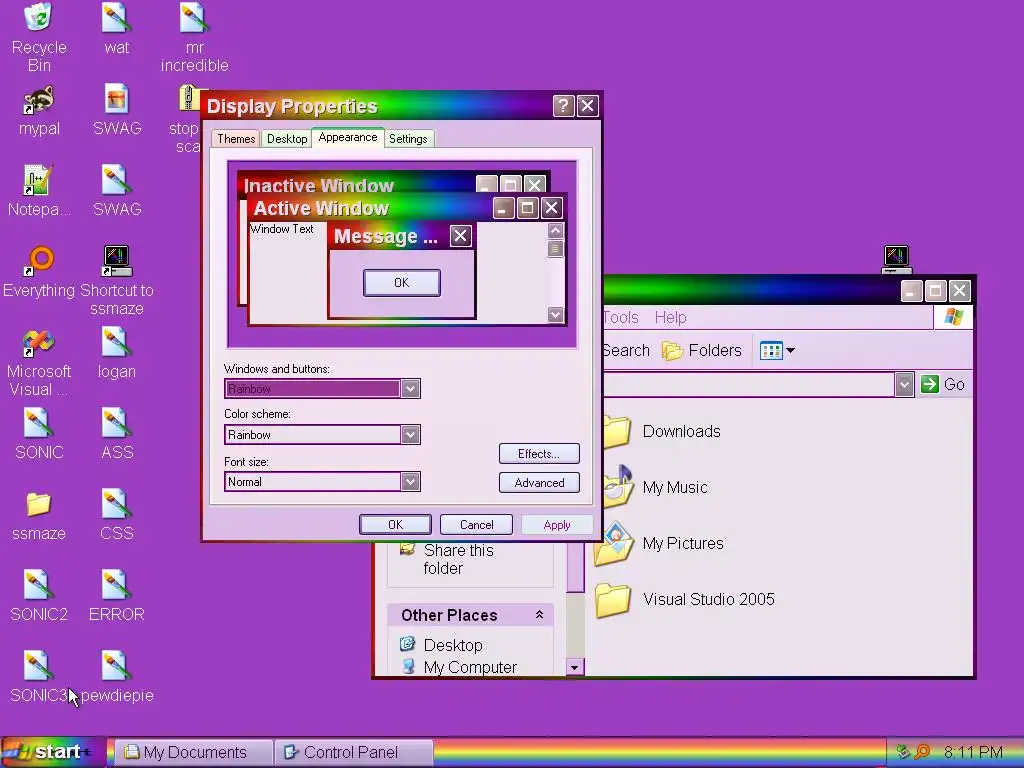The width and height of the screenshot is (1024, 768).
Task: Select the Notepad++ shortcut icon
Action: click(x=39, y=180)
